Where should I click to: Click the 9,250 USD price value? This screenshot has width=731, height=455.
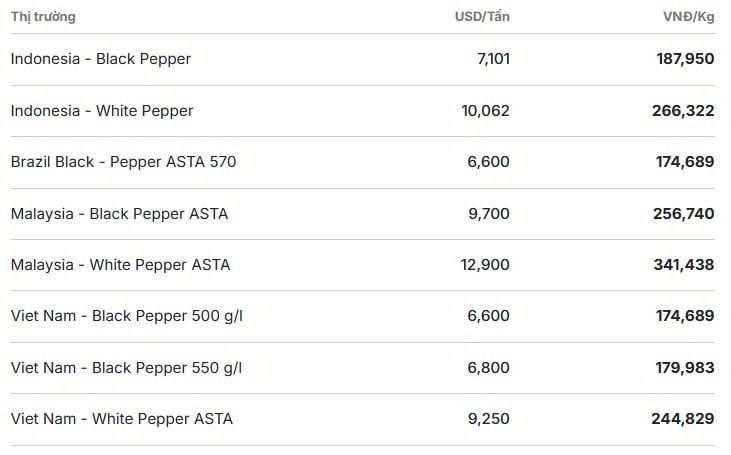489,419
